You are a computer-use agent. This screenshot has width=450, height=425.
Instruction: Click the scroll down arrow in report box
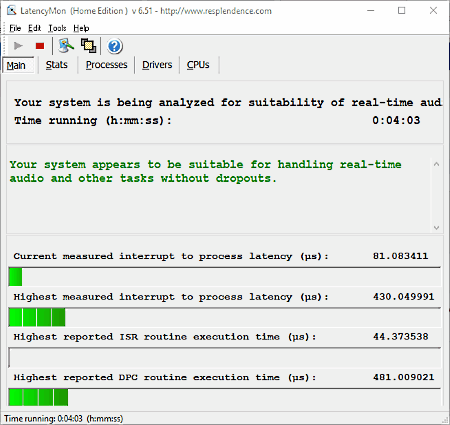(436, 228)
